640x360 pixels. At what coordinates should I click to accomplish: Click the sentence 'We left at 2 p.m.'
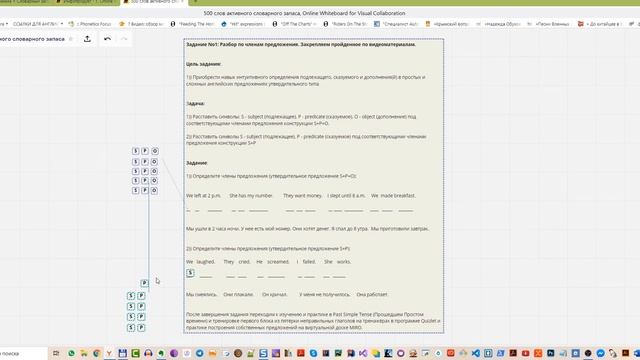[x=203, y=196]
